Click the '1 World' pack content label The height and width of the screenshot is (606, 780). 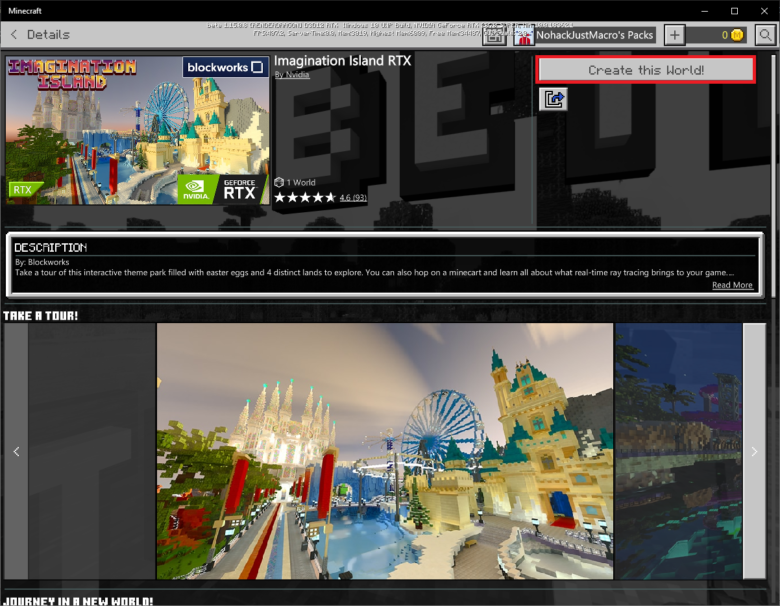[x=295, y=183]
